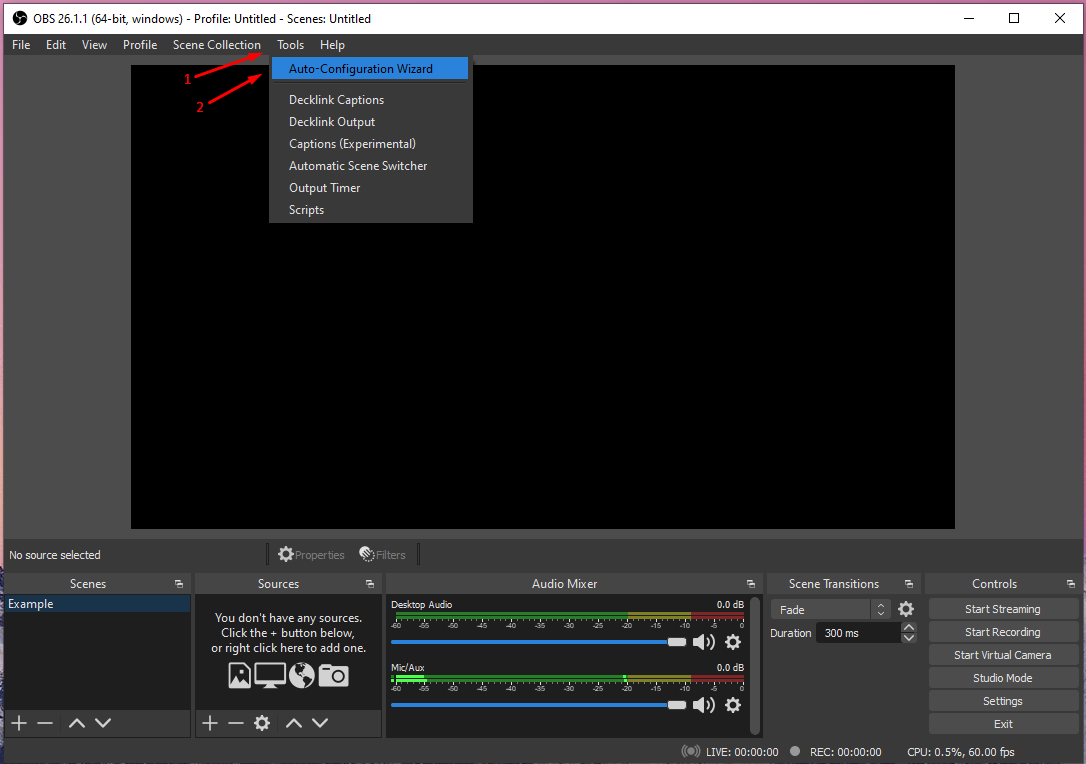
Task: Enable Studio Mode
Action: coord(1003,678)
